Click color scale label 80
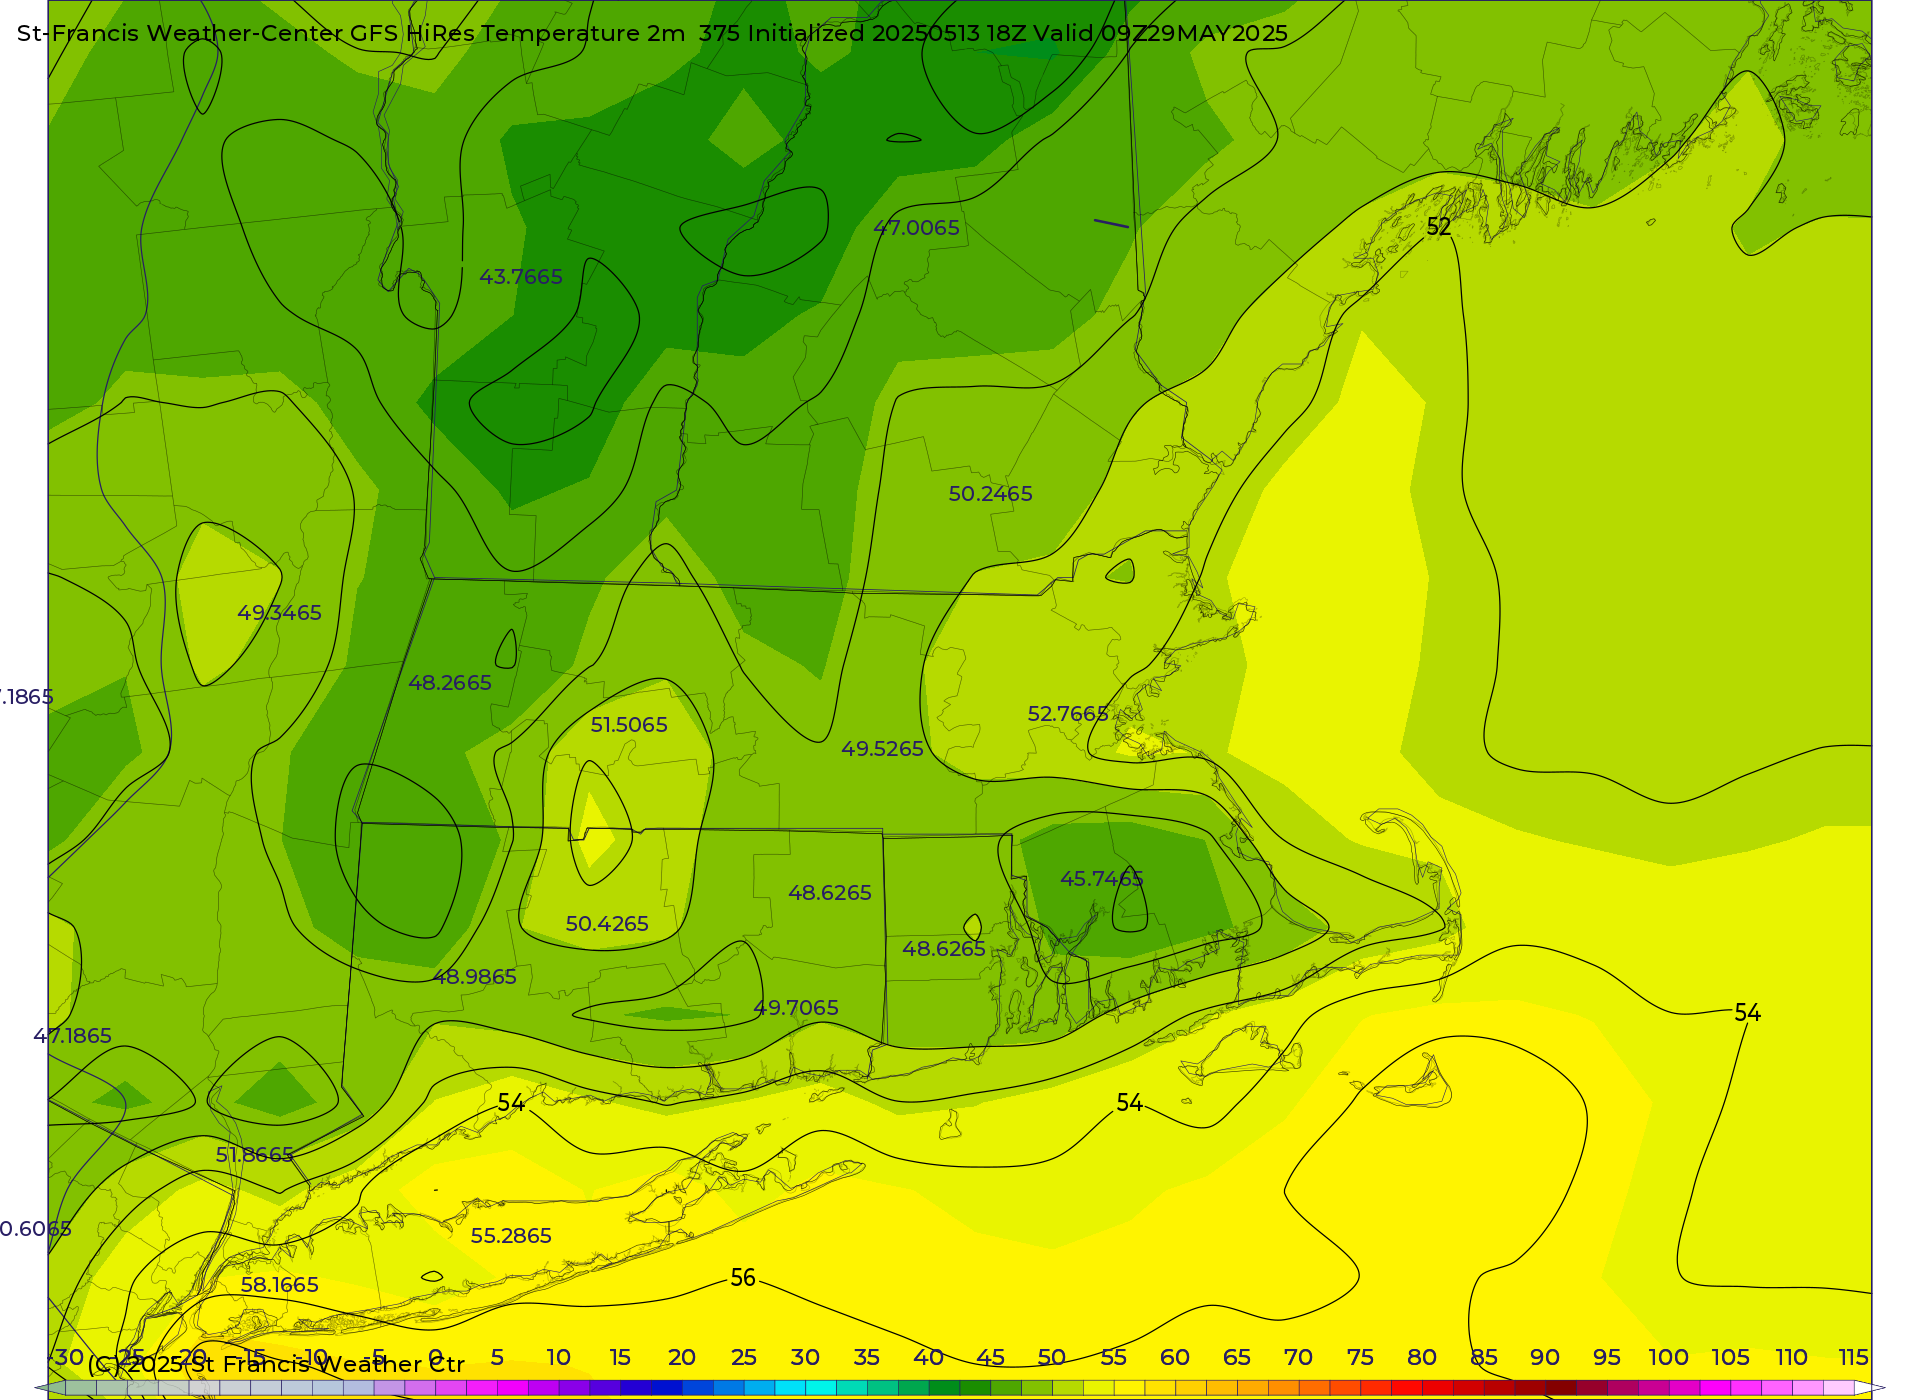Screen dimensions: 1920x1400 (1422, 1358)
